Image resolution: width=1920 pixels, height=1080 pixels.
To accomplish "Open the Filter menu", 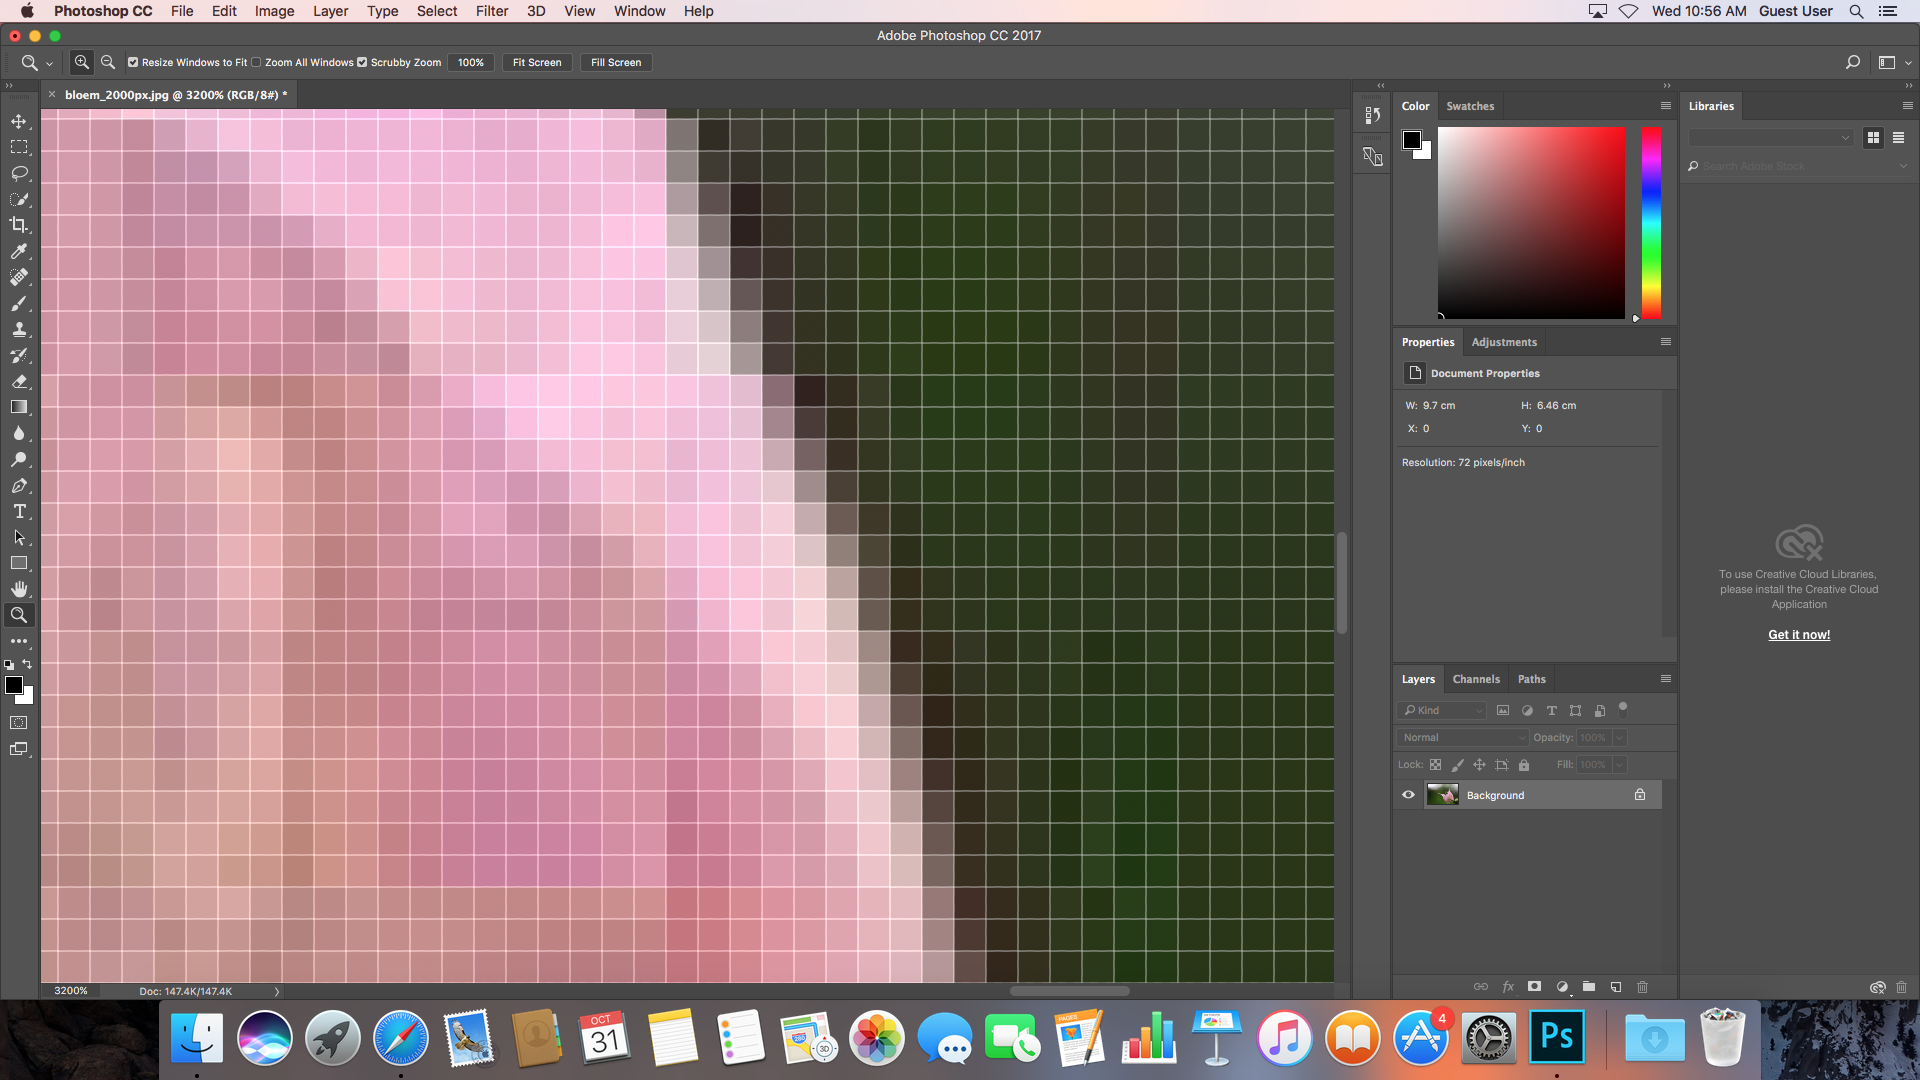I will 491,11.
